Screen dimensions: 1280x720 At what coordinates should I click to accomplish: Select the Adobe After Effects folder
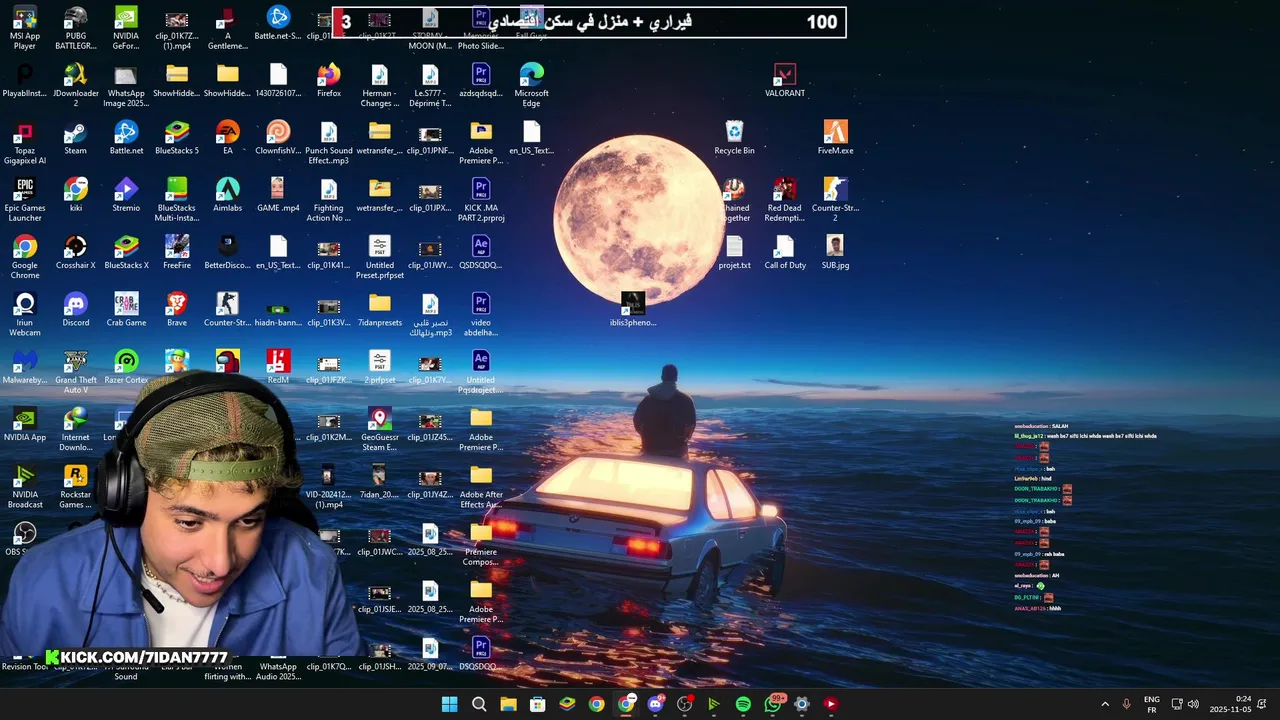(481, 486)
